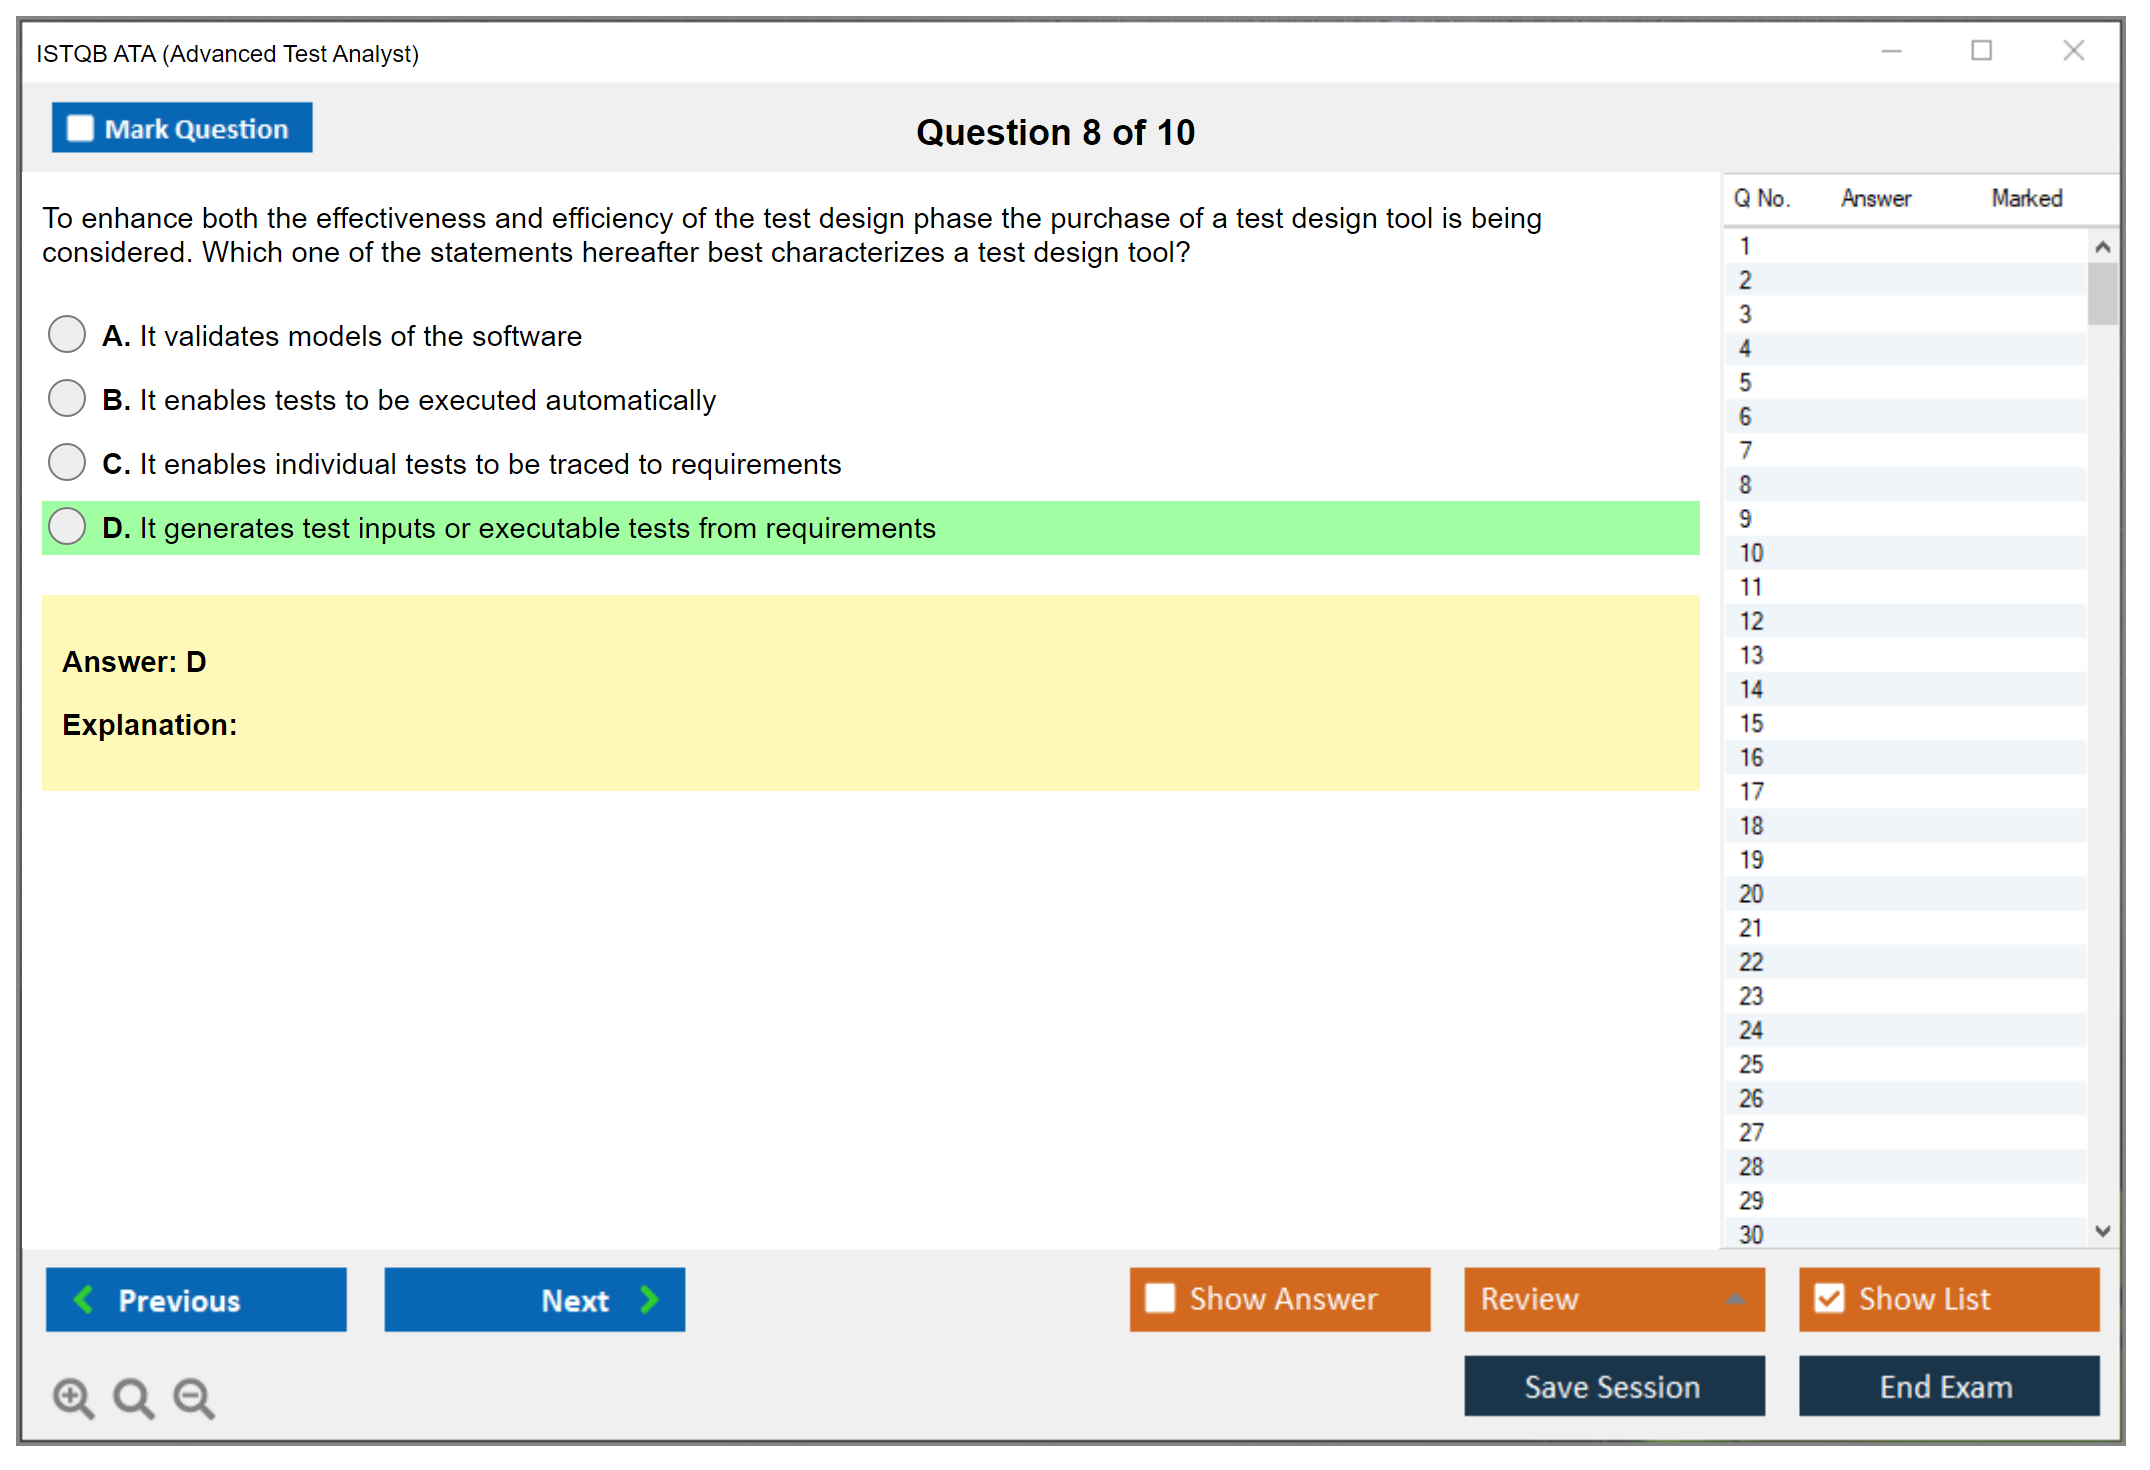Select answer option A radio button
This screenshot has width=2150, height=1470.
67,335
